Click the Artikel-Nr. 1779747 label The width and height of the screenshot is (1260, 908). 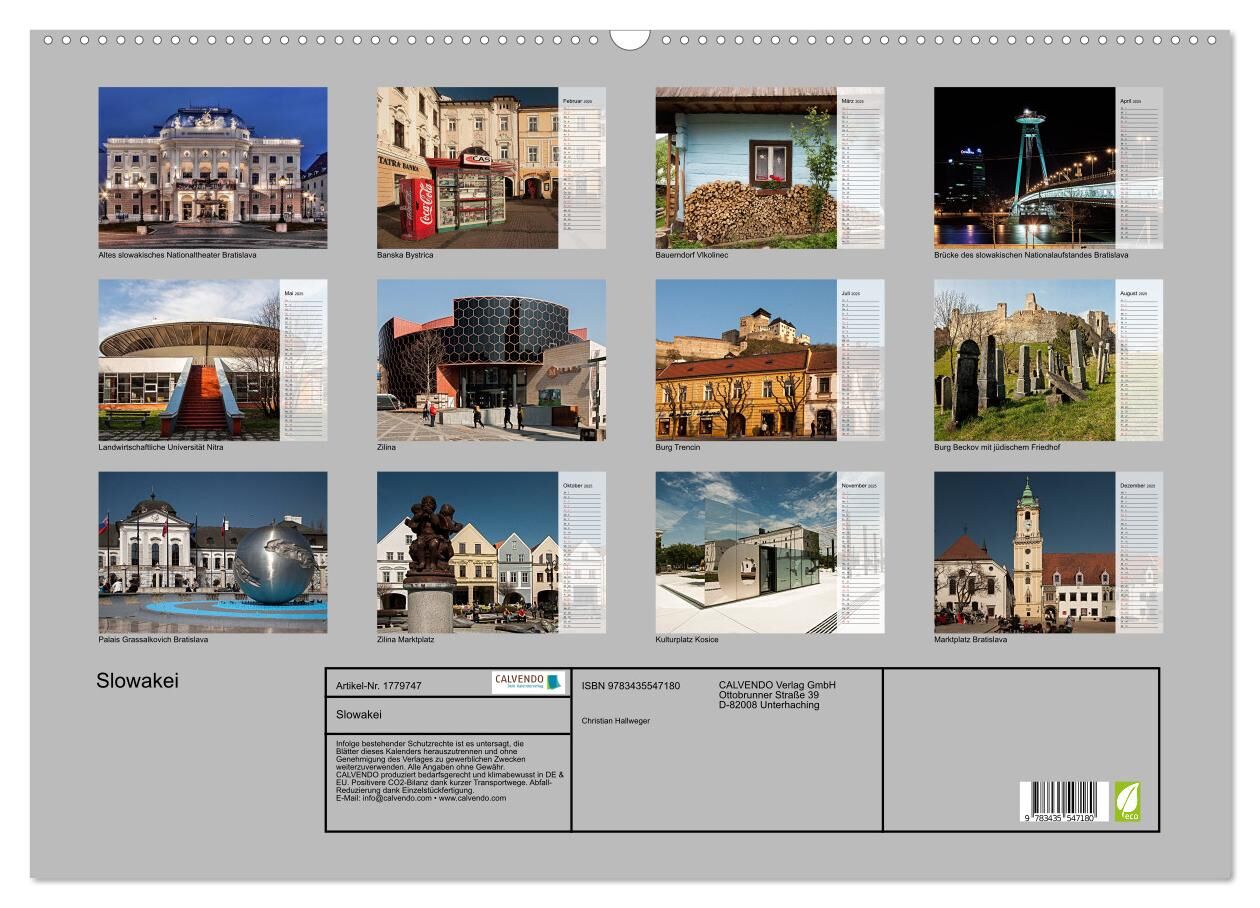pos(379,686)
